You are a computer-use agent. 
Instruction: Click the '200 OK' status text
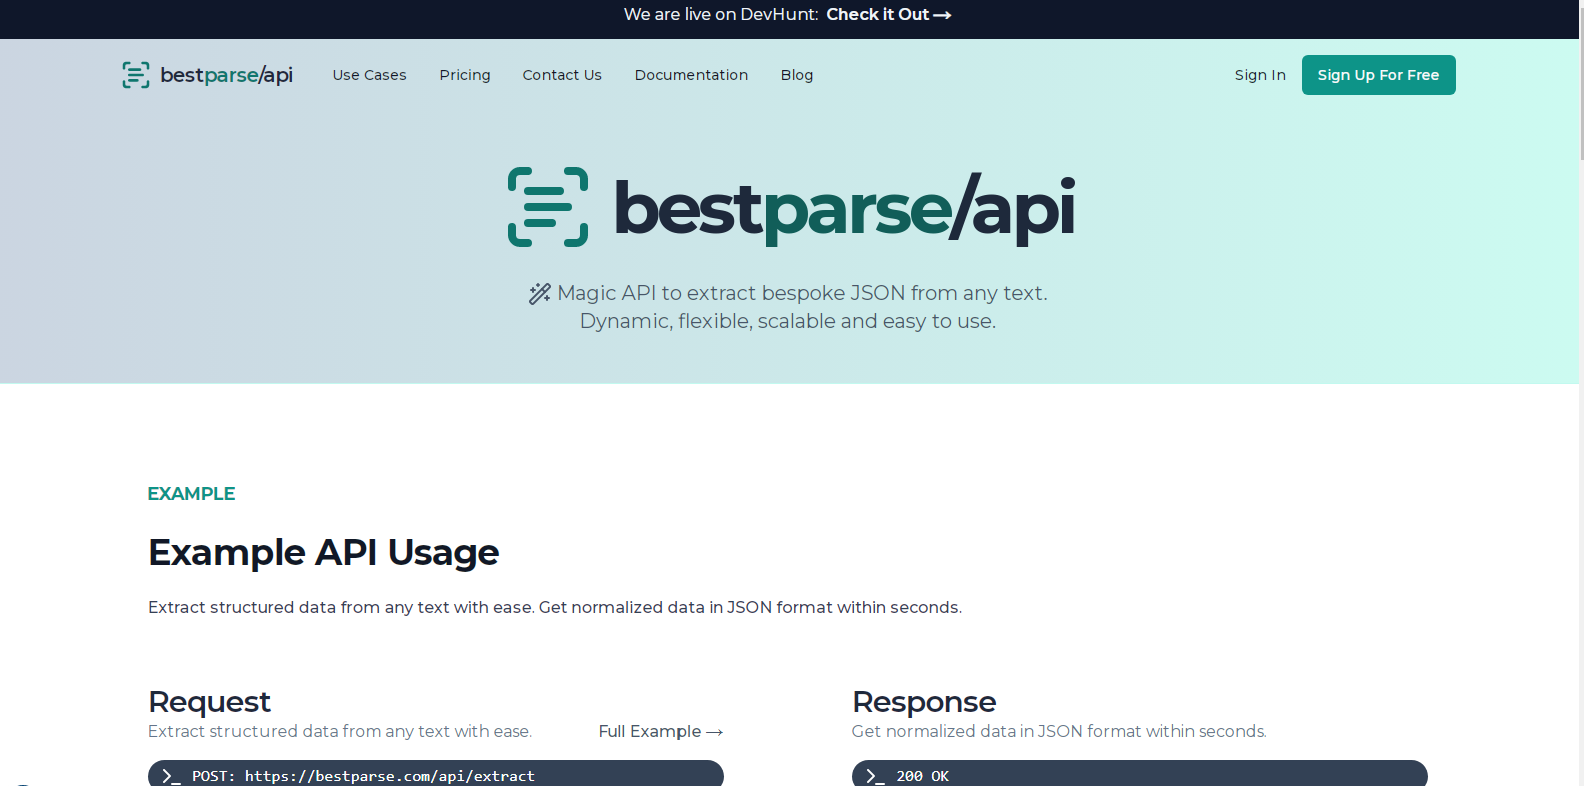tap(923, 776)
